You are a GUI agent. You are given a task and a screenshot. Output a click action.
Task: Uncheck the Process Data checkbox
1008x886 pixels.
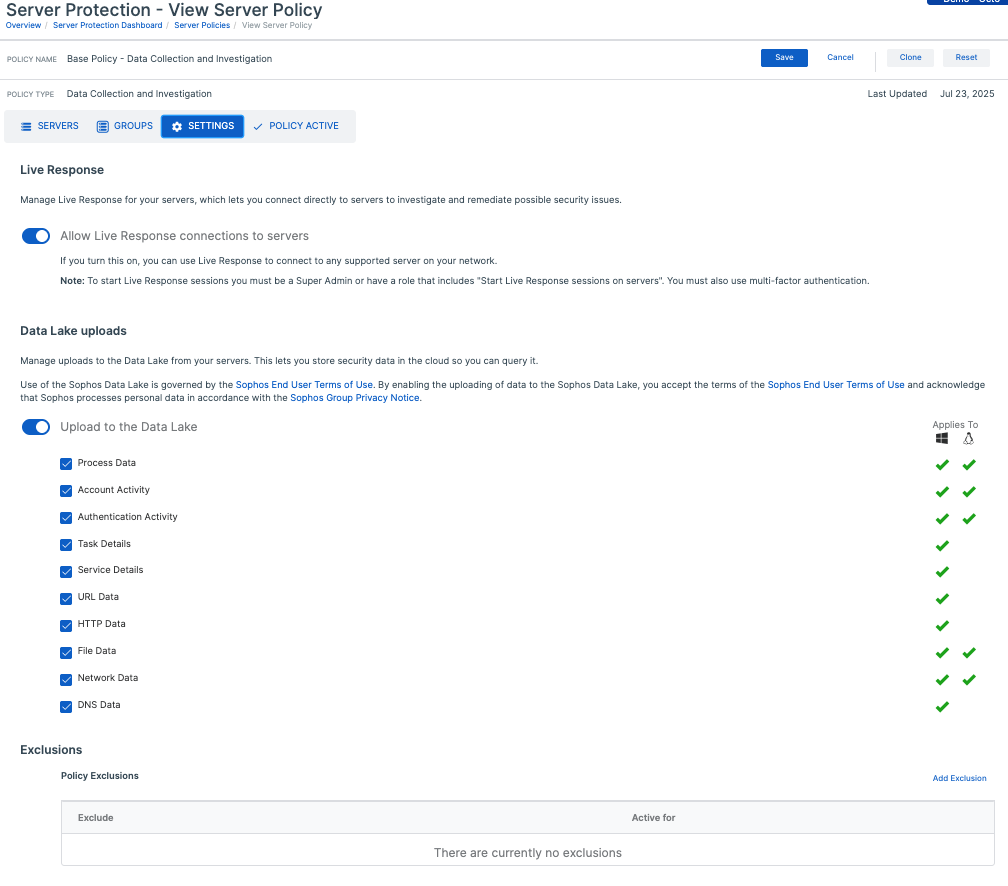tap(66, 464)
